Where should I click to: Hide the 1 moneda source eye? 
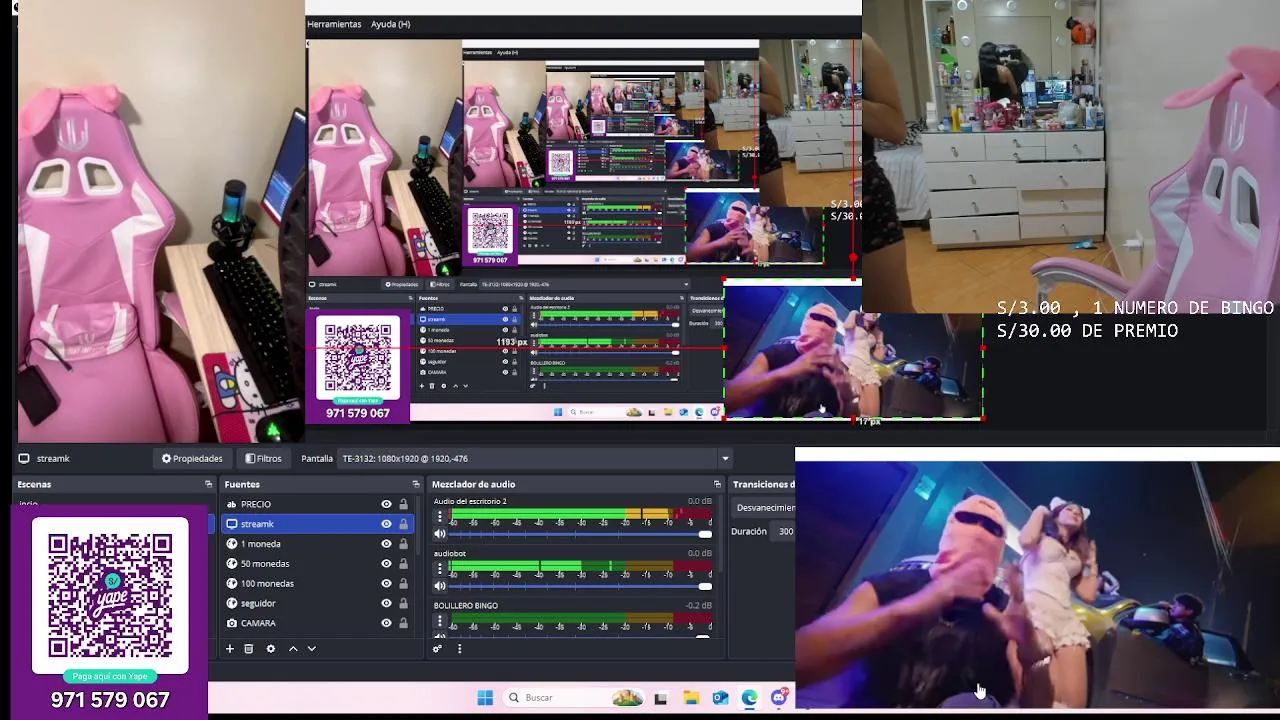(386, 544)
